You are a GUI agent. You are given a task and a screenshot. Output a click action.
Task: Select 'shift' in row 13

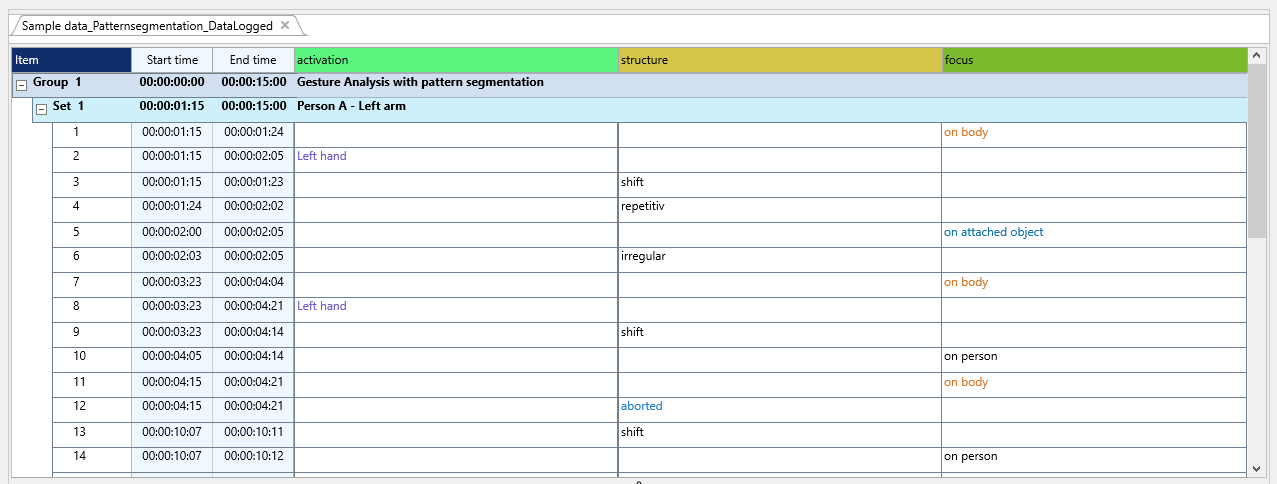coord(632,432)
